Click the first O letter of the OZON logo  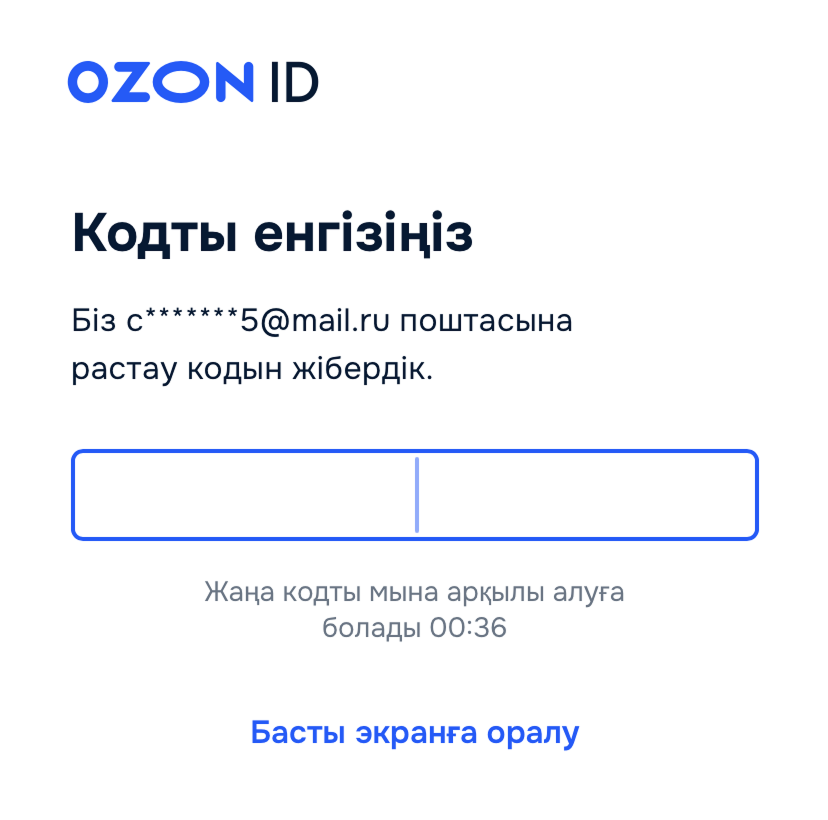(89, 82)
